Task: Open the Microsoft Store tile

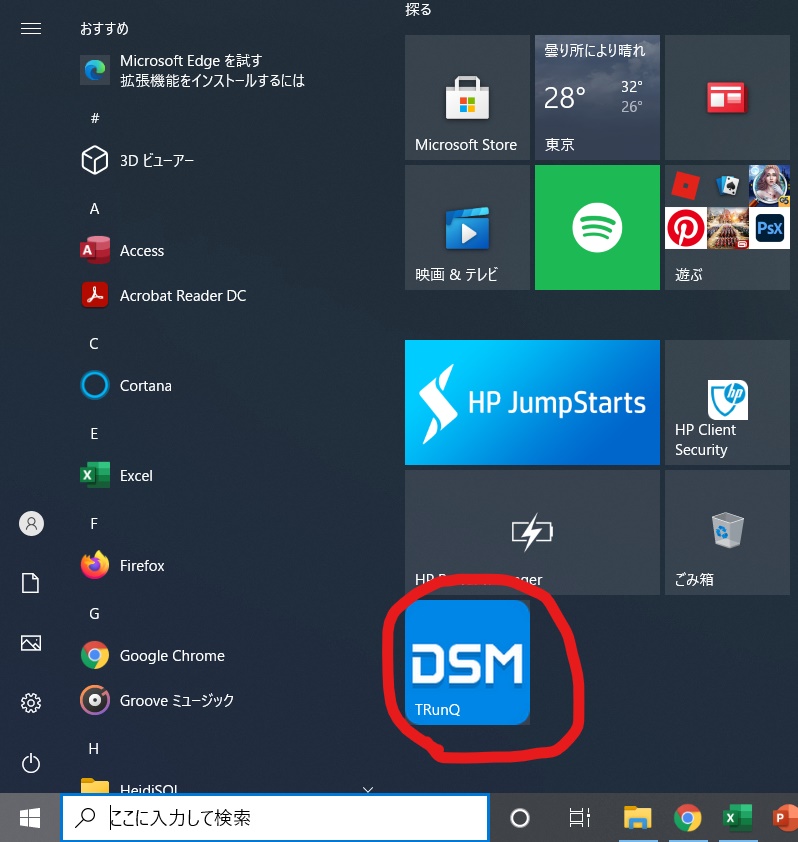Action: coord(467,97)
